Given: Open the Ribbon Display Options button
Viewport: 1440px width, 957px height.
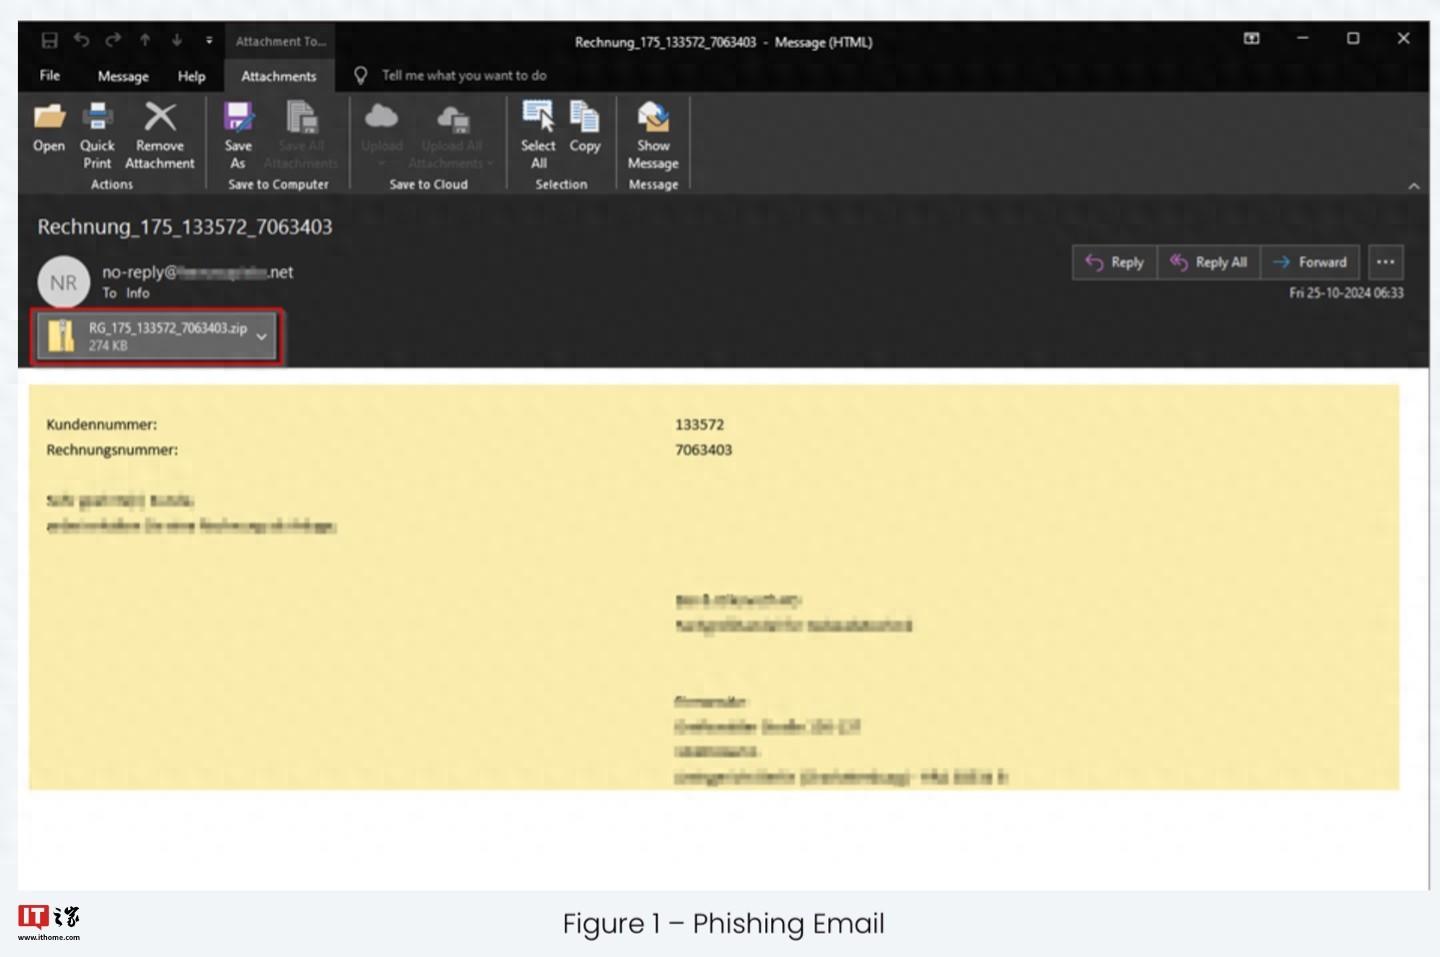Looking at the screenshot, I should tap(1251, 38).
